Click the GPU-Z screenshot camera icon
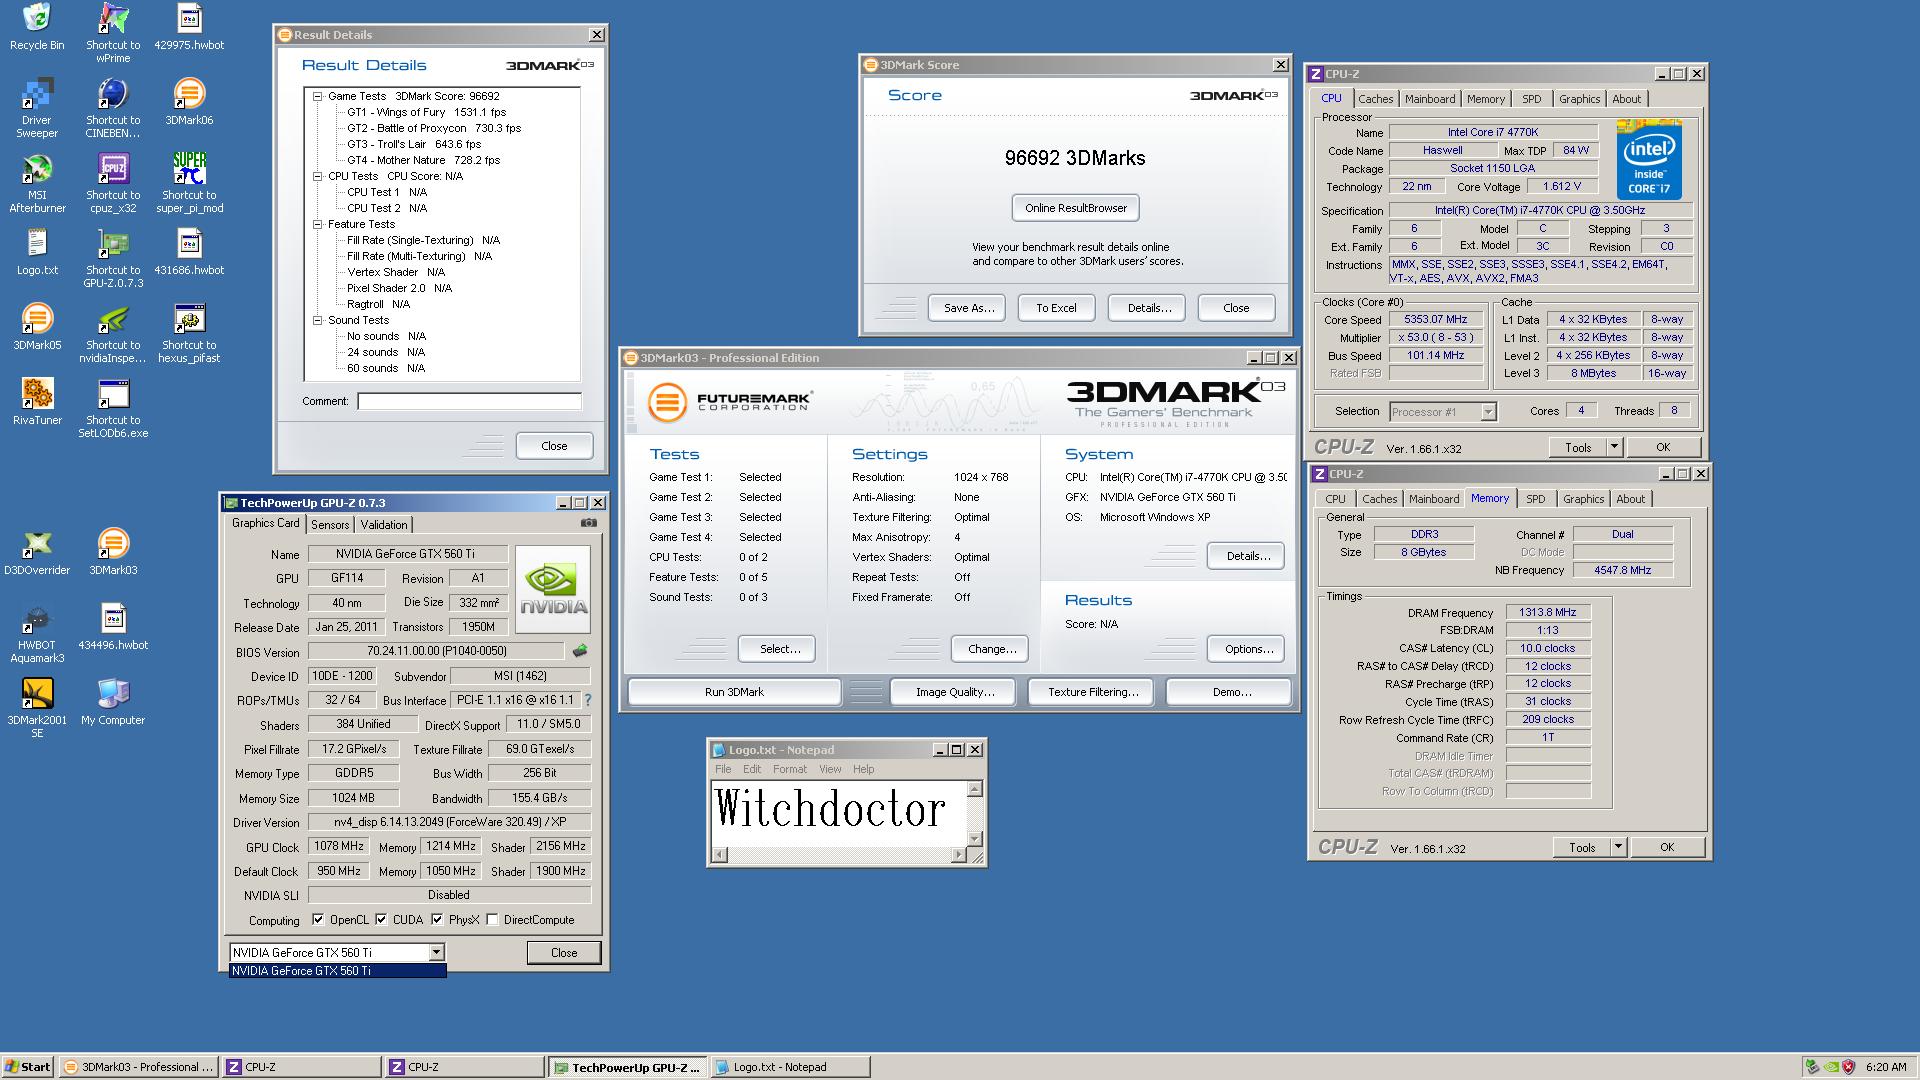 point(589,523)
